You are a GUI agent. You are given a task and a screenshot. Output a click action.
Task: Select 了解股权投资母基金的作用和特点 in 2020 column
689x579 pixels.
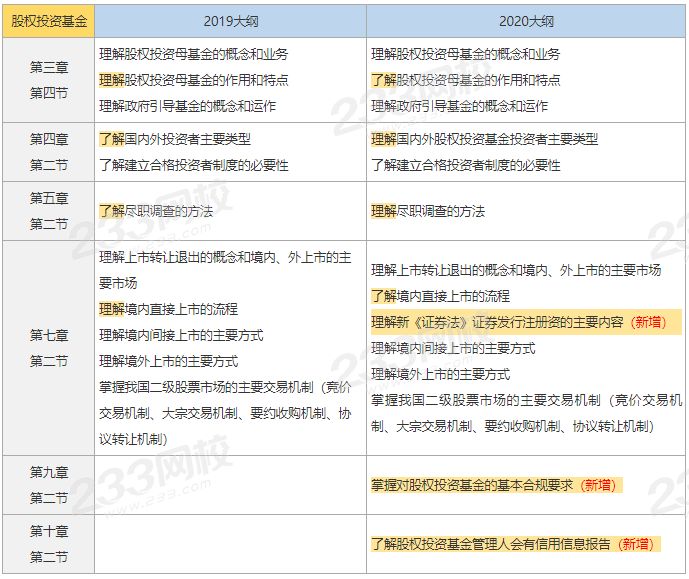(x=466, y=80)
